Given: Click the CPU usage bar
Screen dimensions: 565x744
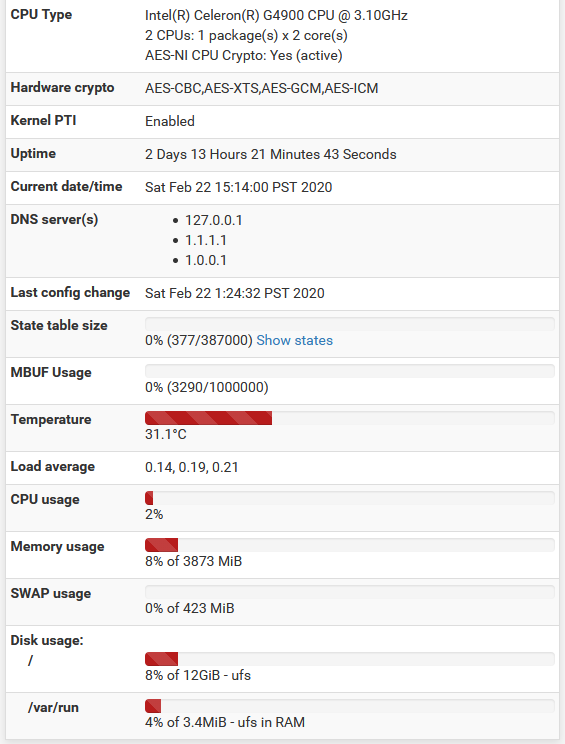Looking at the screenshot, I should [x=350, y=498].
